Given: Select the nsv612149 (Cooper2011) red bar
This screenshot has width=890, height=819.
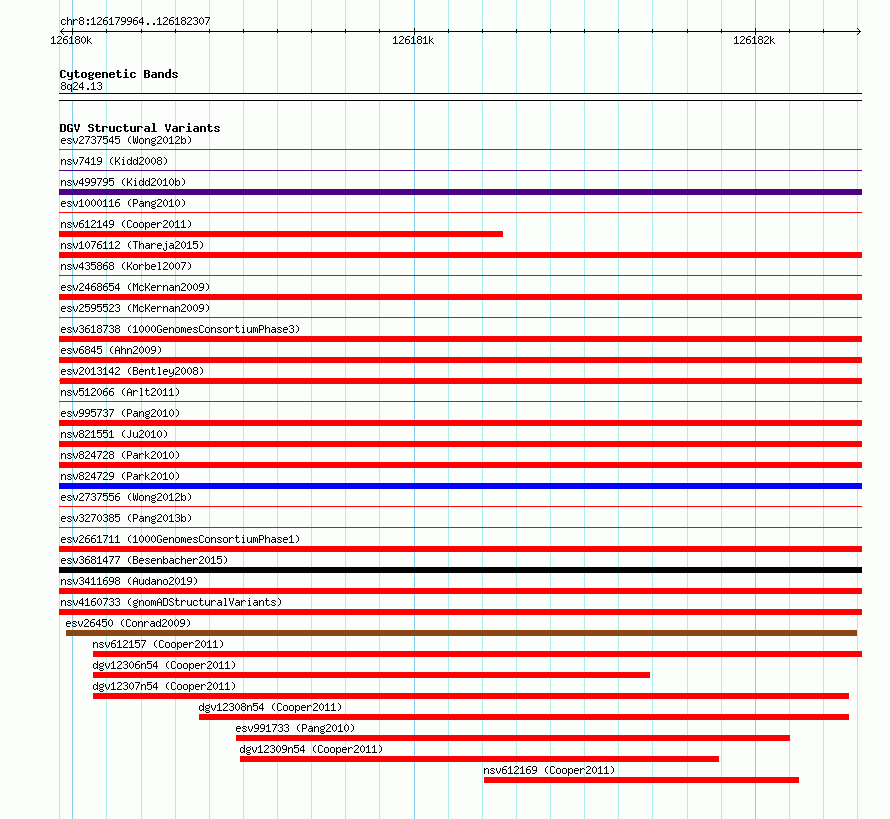Looking at the screenshot, I should (281, 234).
